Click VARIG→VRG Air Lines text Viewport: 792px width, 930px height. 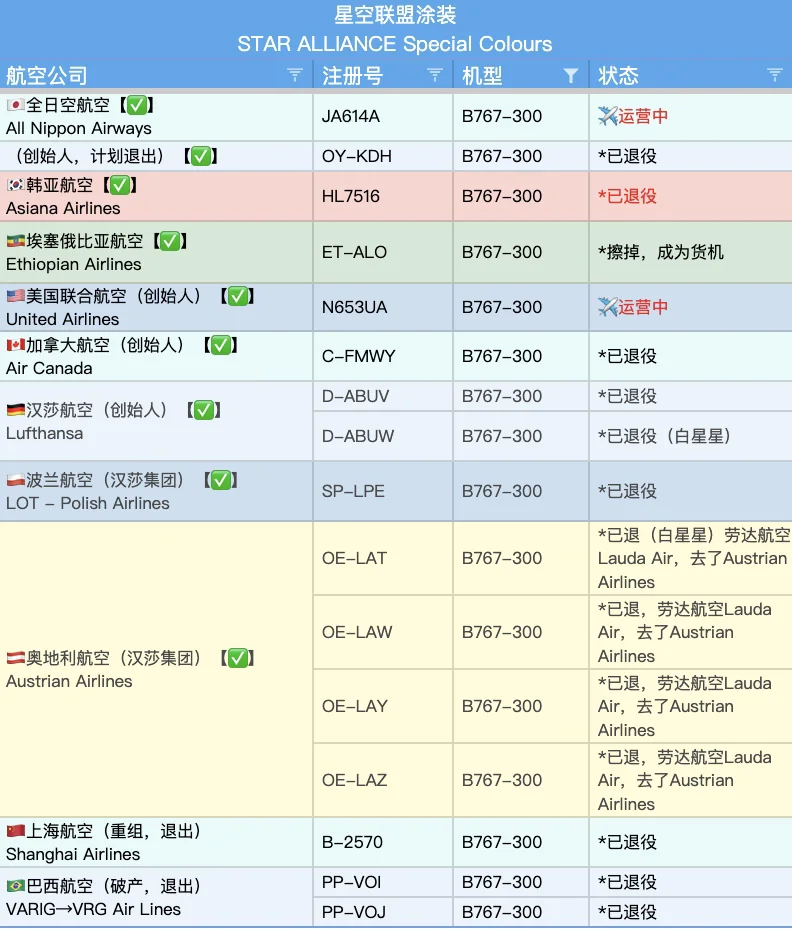tap(93, 909)
